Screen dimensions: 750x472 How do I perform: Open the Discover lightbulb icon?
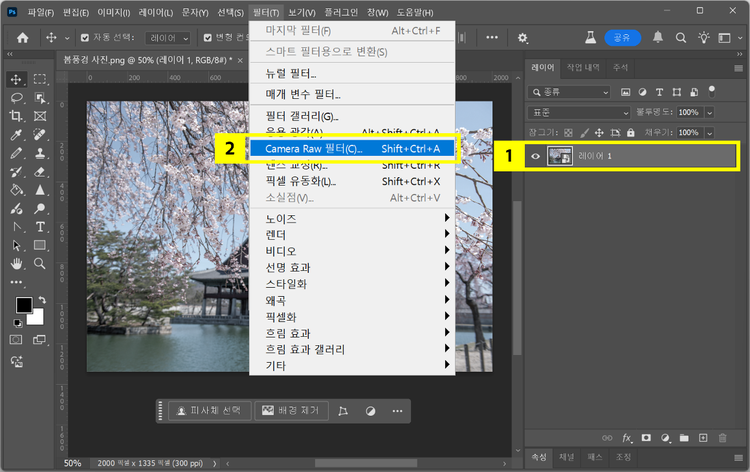(x=704, y=38)
